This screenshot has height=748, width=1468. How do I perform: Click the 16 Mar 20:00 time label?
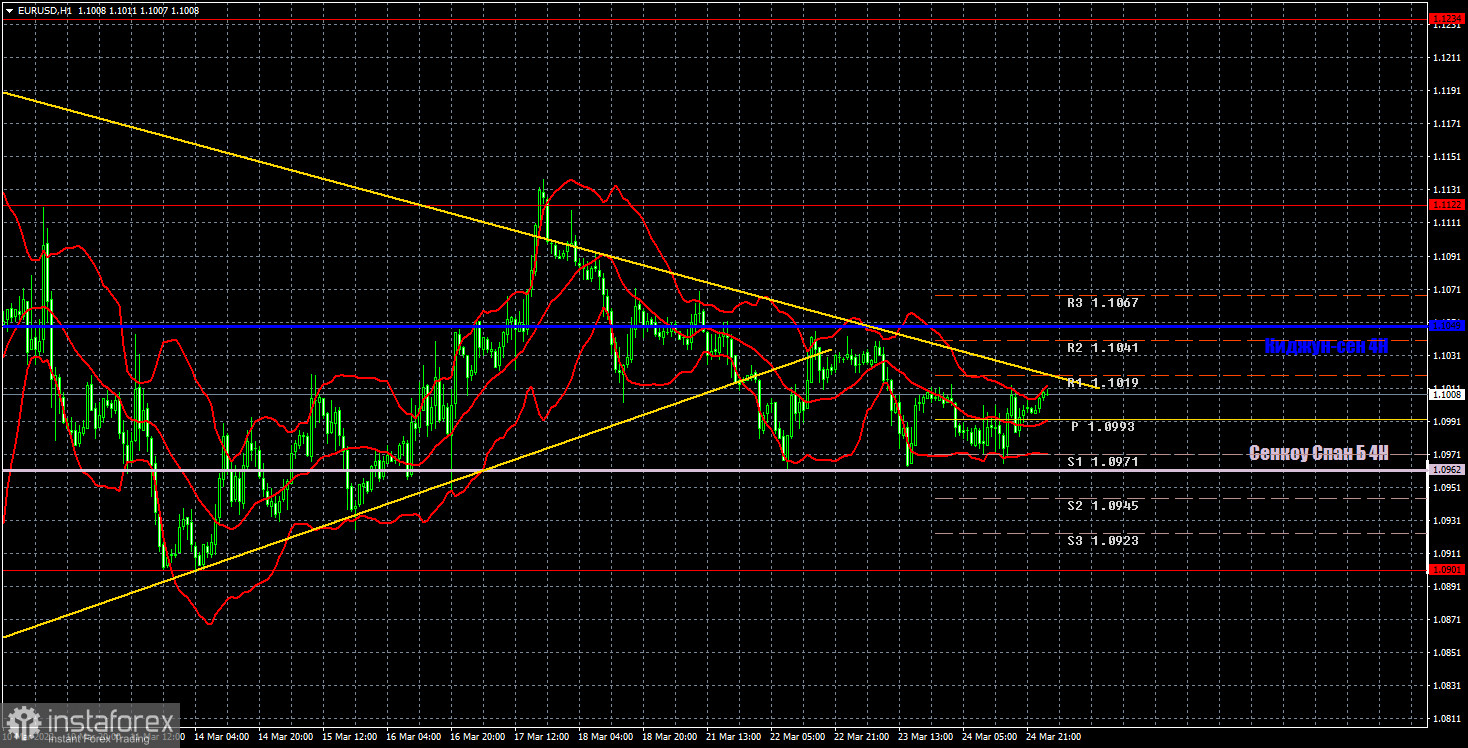[x=476, y=737]
